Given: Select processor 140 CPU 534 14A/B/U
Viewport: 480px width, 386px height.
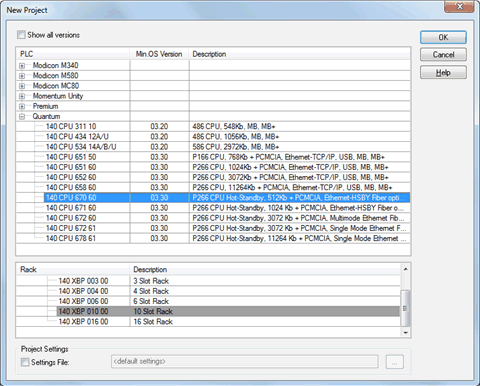Looking at the screenshot, I should coord(81,147).
